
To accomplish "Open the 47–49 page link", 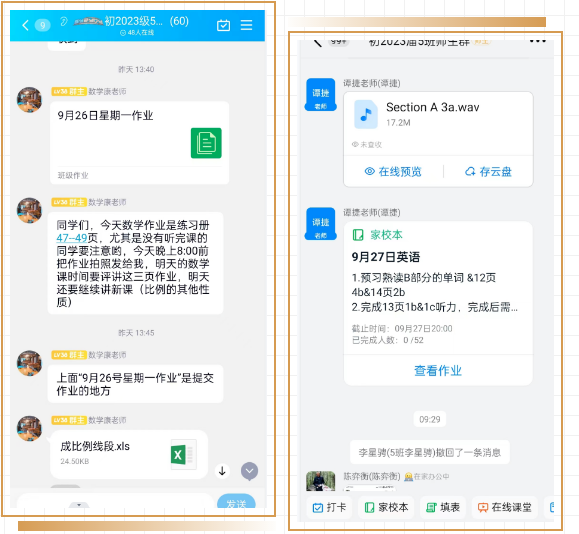I will click(x=72, y=238).
